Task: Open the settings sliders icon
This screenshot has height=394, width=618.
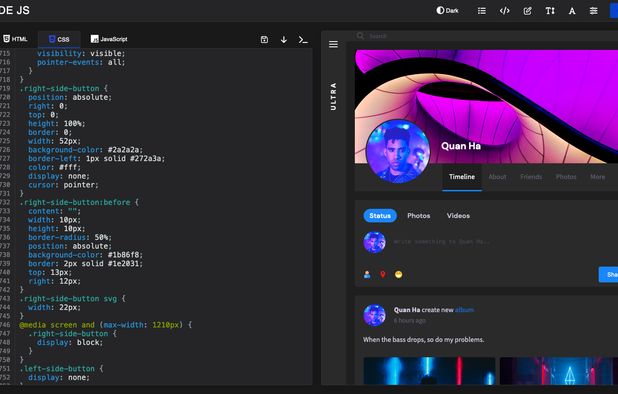Action: [594, 11]
